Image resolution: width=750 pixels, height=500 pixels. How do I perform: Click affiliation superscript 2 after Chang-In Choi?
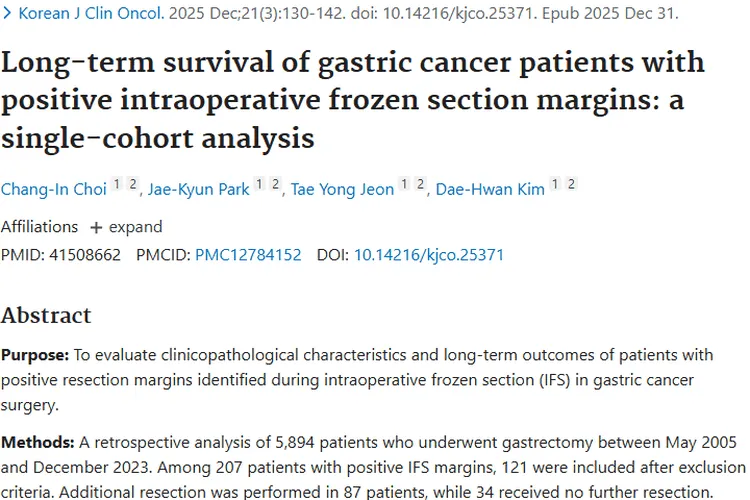pyautogui.click(x=133, y=185)
